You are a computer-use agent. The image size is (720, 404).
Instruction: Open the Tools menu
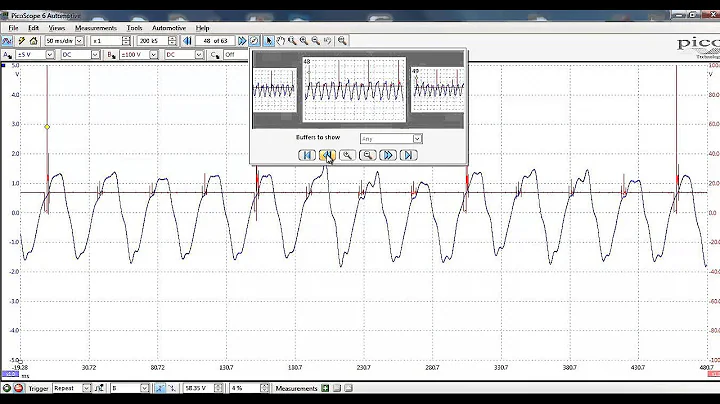coord(135,28)
